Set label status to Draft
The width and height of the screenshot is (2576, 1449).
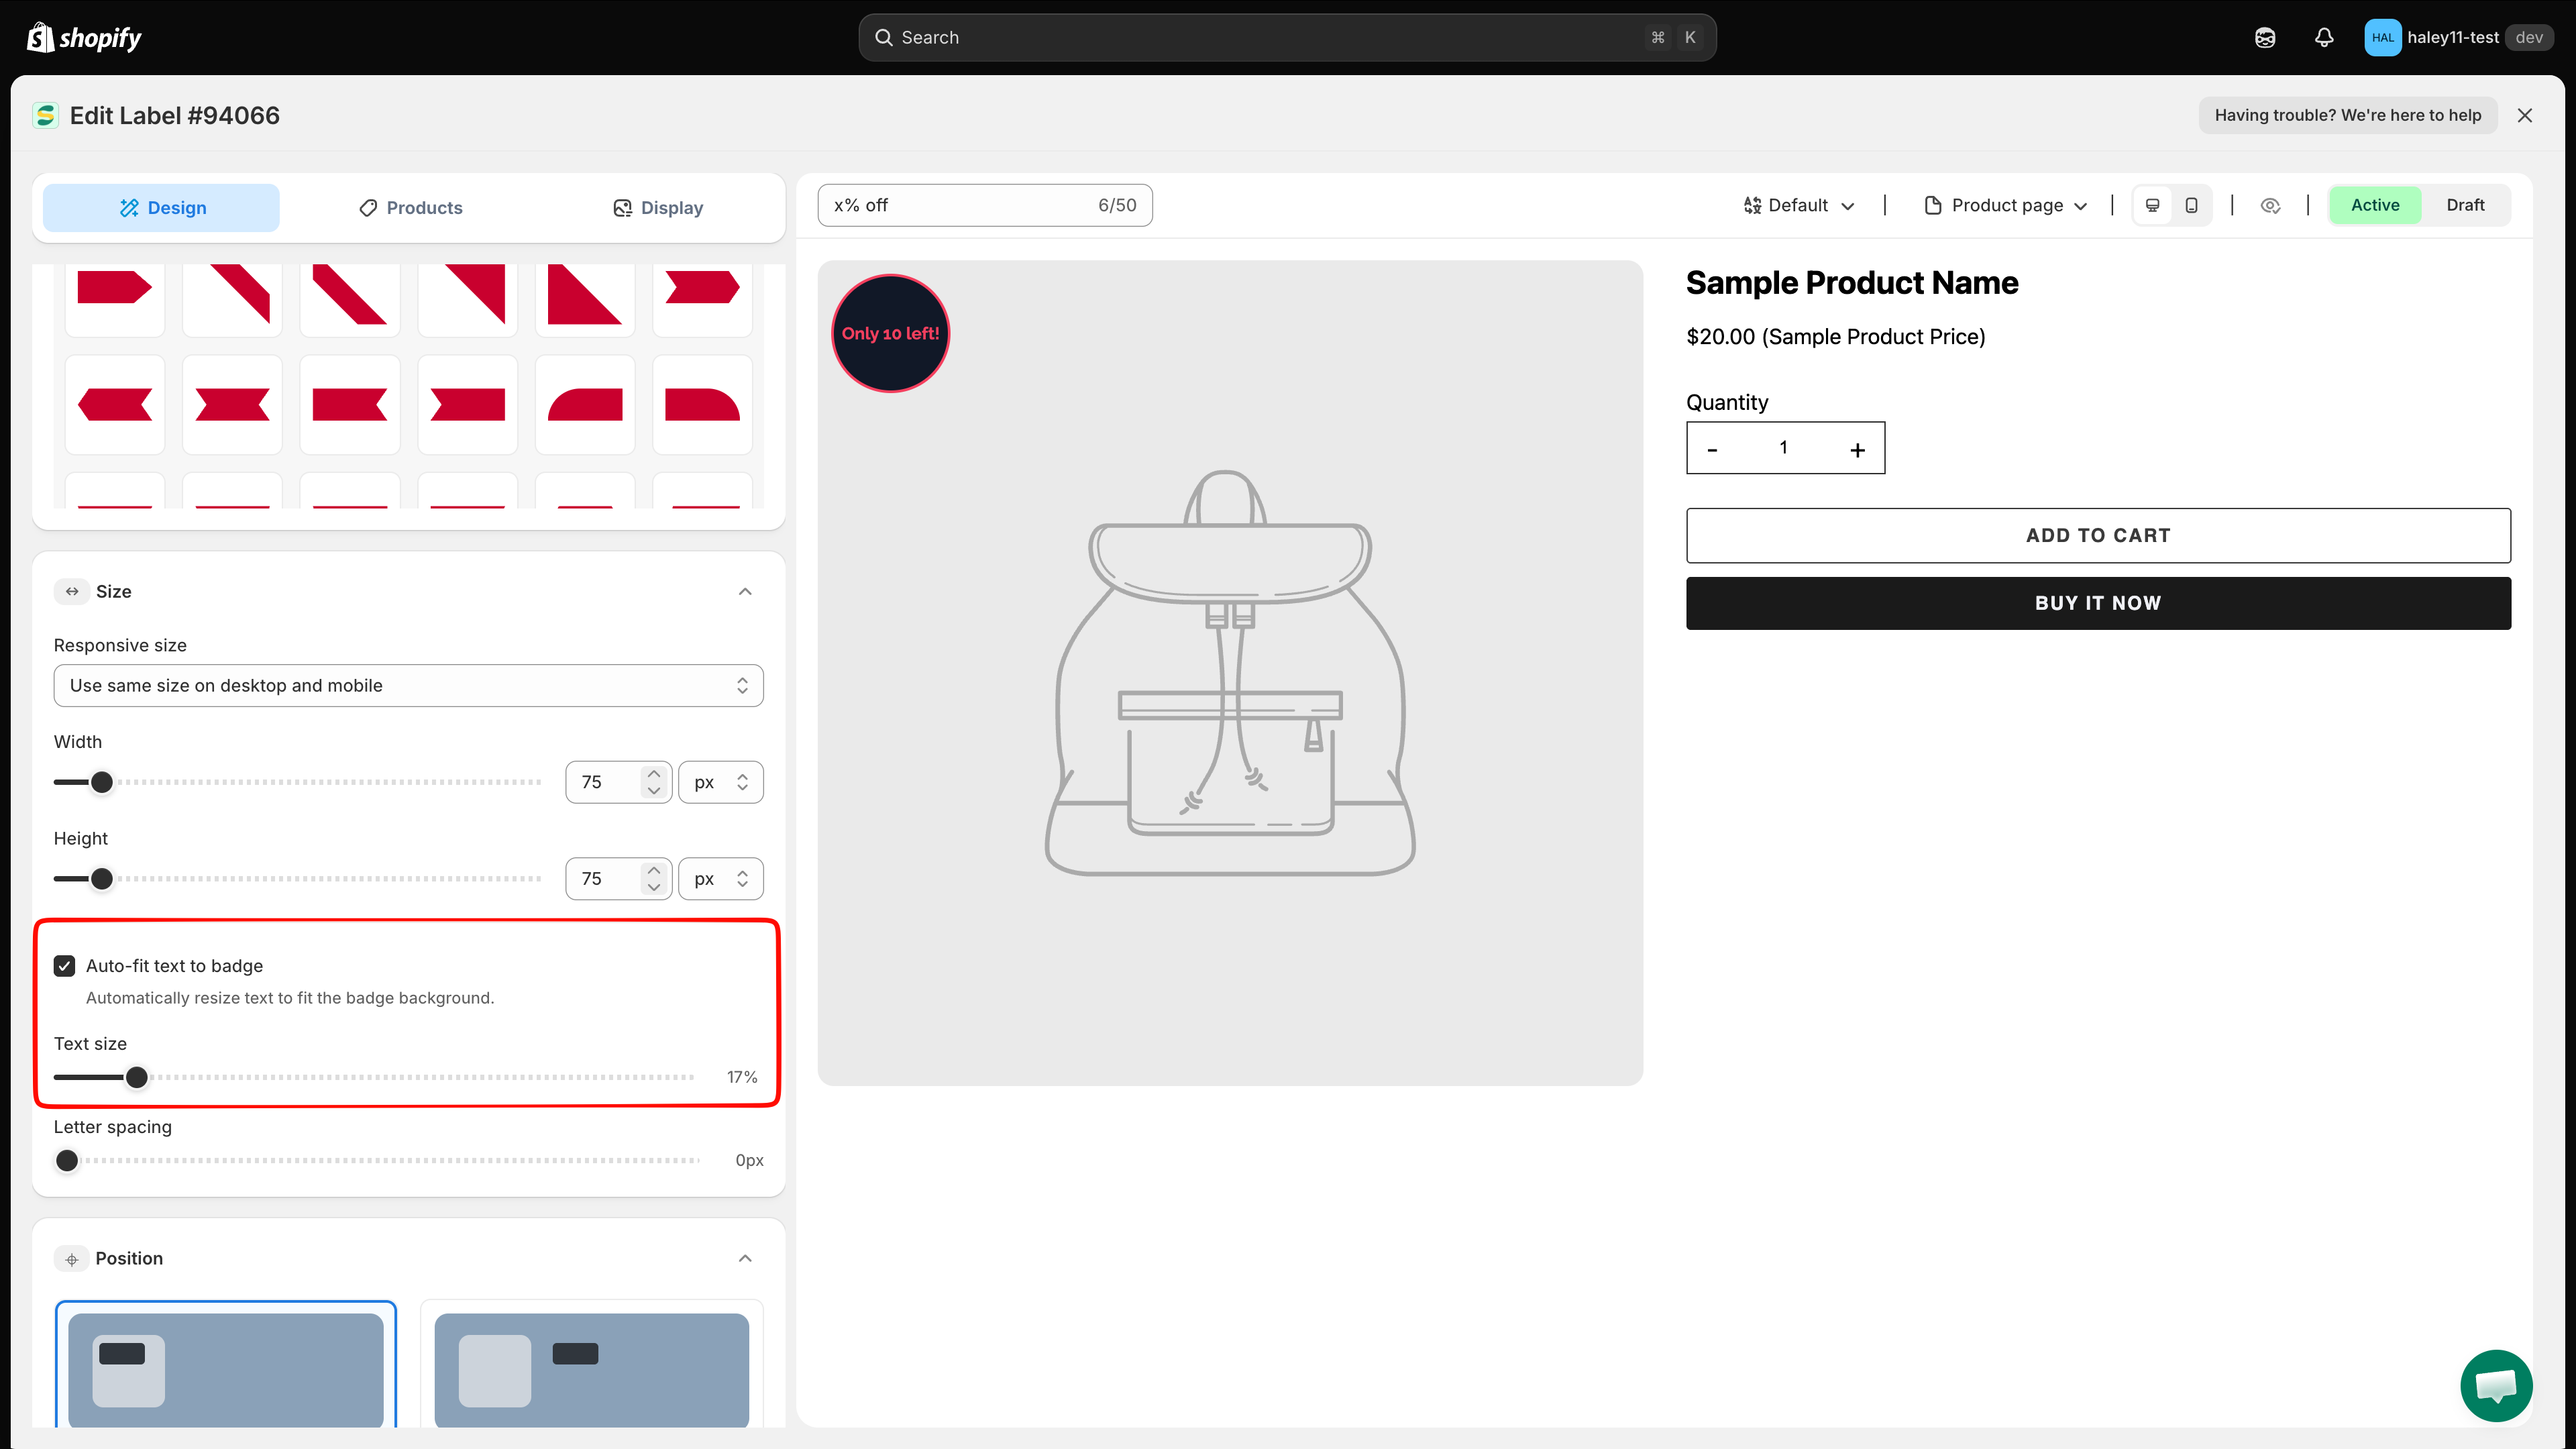(2465, 205)
